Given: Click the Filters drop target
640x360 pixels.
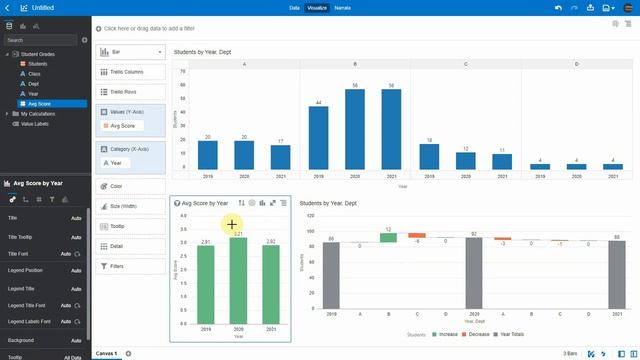Looking at the screenshot, I should (131, 266).
